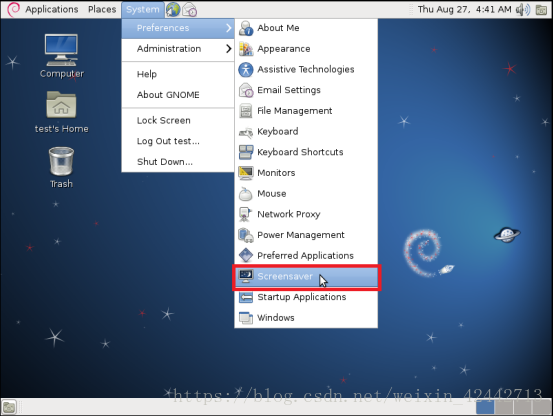Viewport: 554px width, 416px height.
Task: Select the Monitors label
Action: pos(276,173)
